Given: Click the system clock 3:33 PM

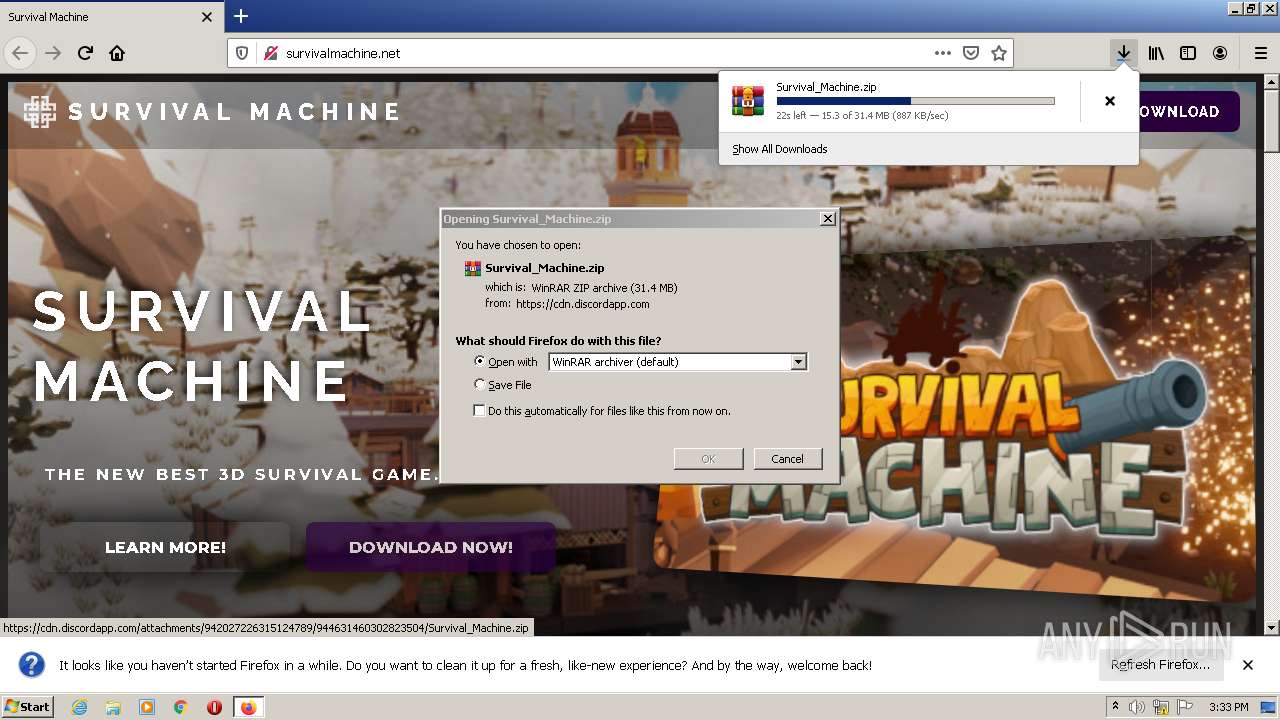Looking at the screenshot, I should click(1228, 707).
